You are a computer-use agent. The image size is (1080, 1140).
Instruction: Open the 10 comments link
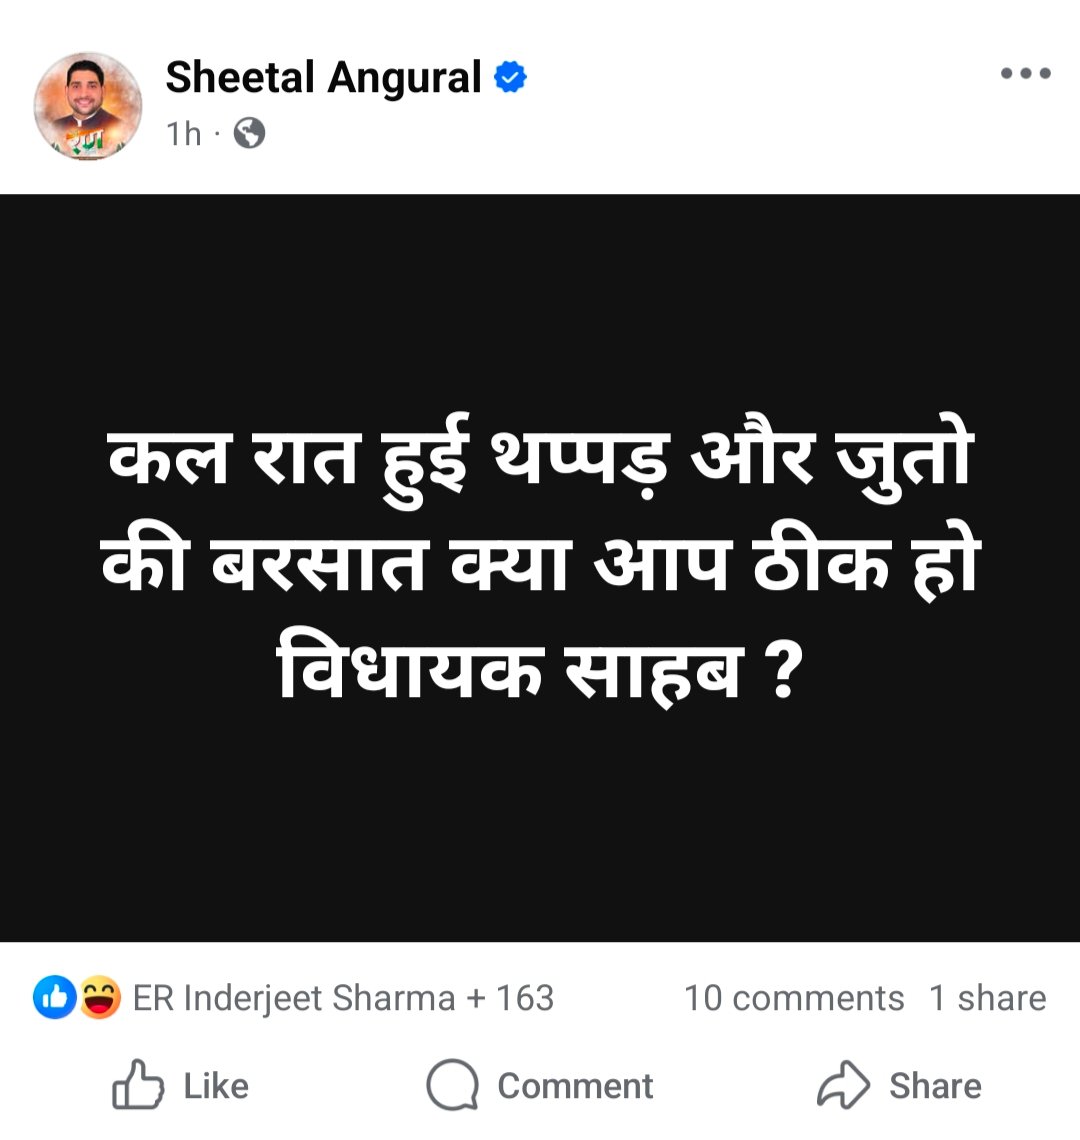point(794,998)
